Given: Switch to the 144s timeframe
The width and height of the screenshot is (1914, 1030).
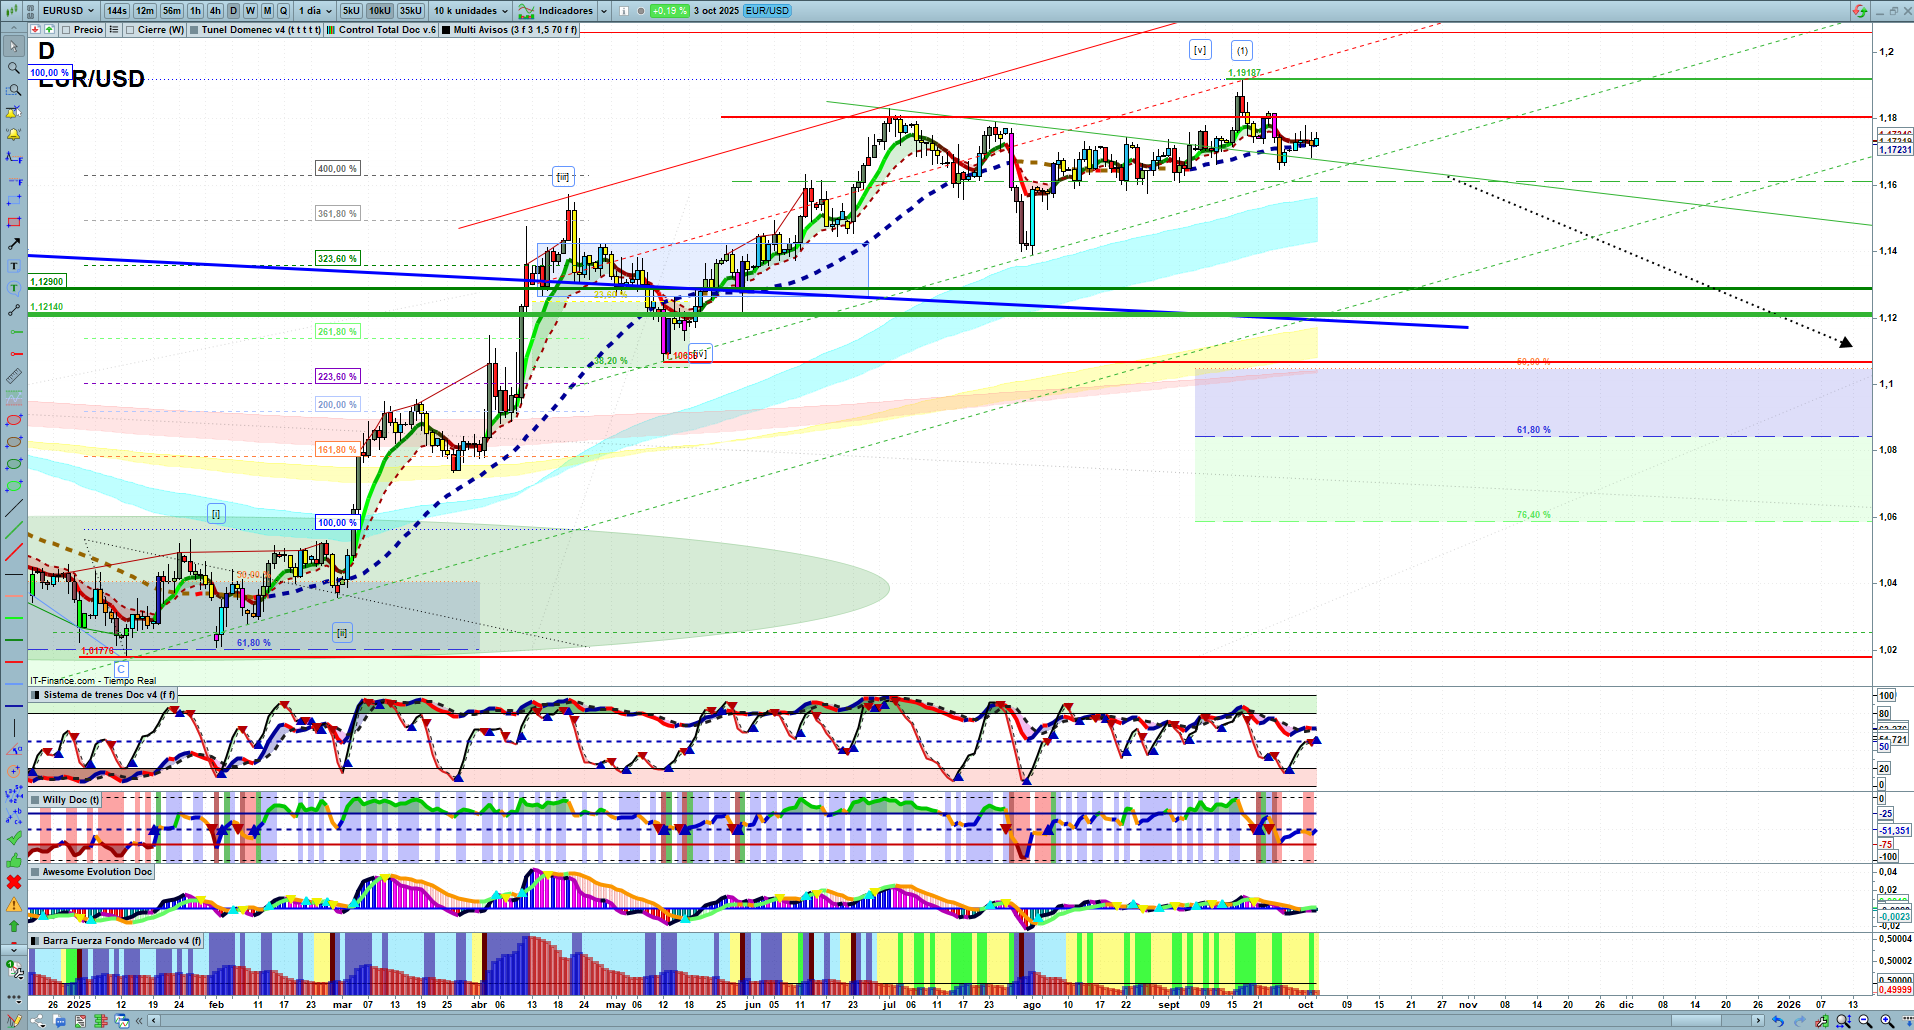Looking at the screenshot, I should (x=117, y=11).
